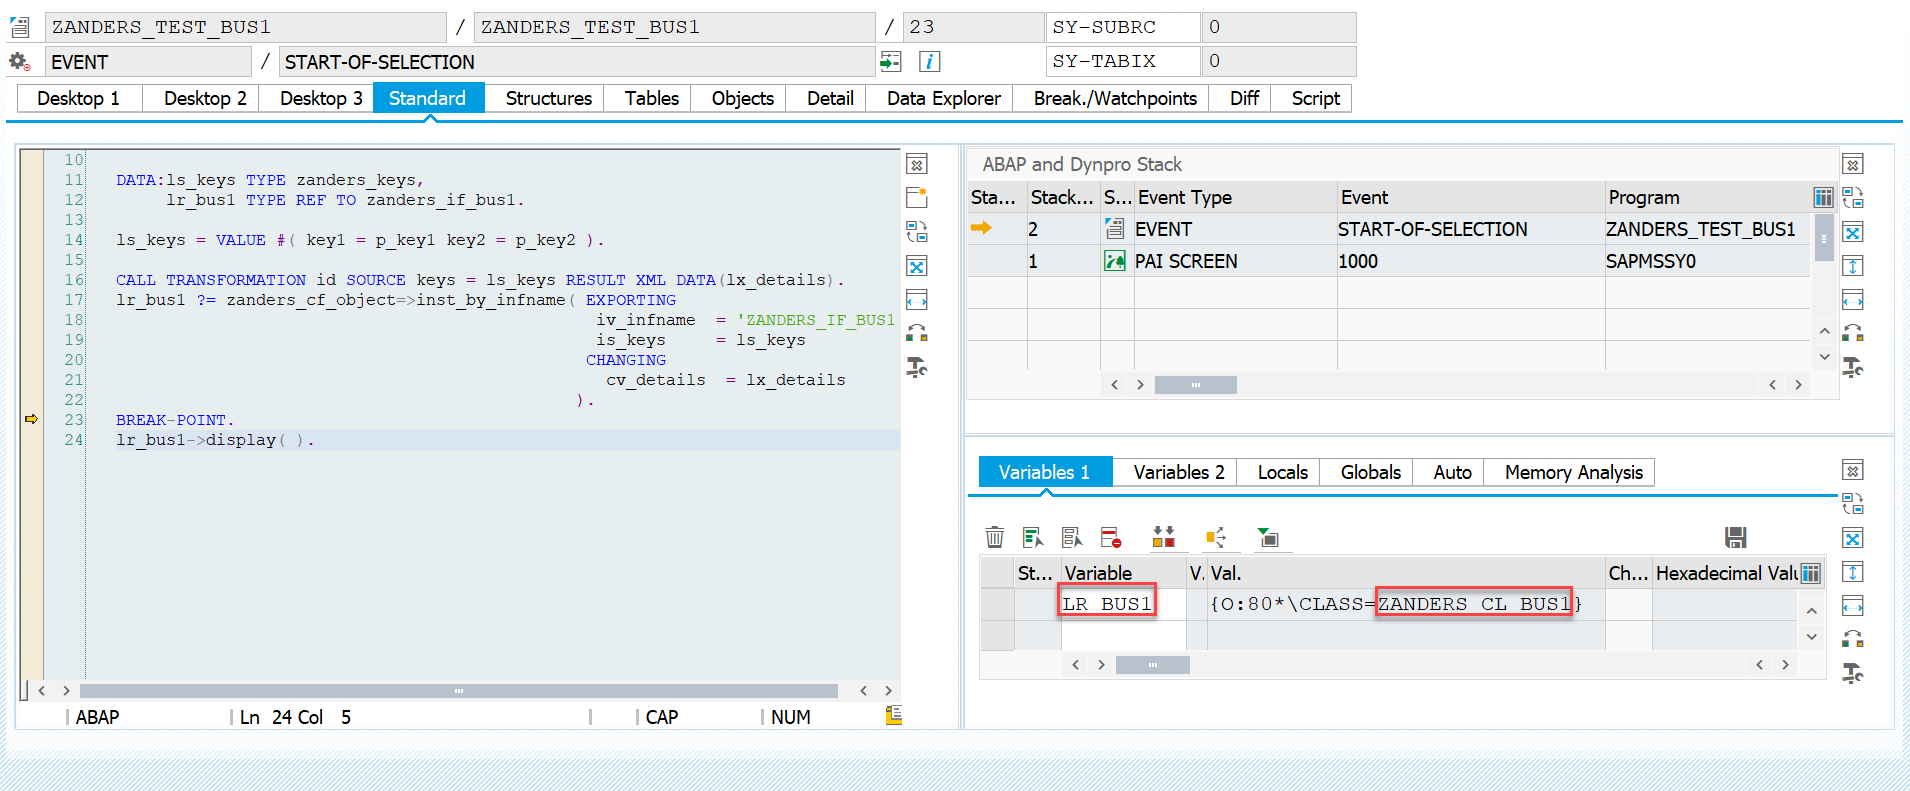Close the Variables tool panel
Image resolution: width=1910 pixels, height=791 pixels.
pos(1853,470)
